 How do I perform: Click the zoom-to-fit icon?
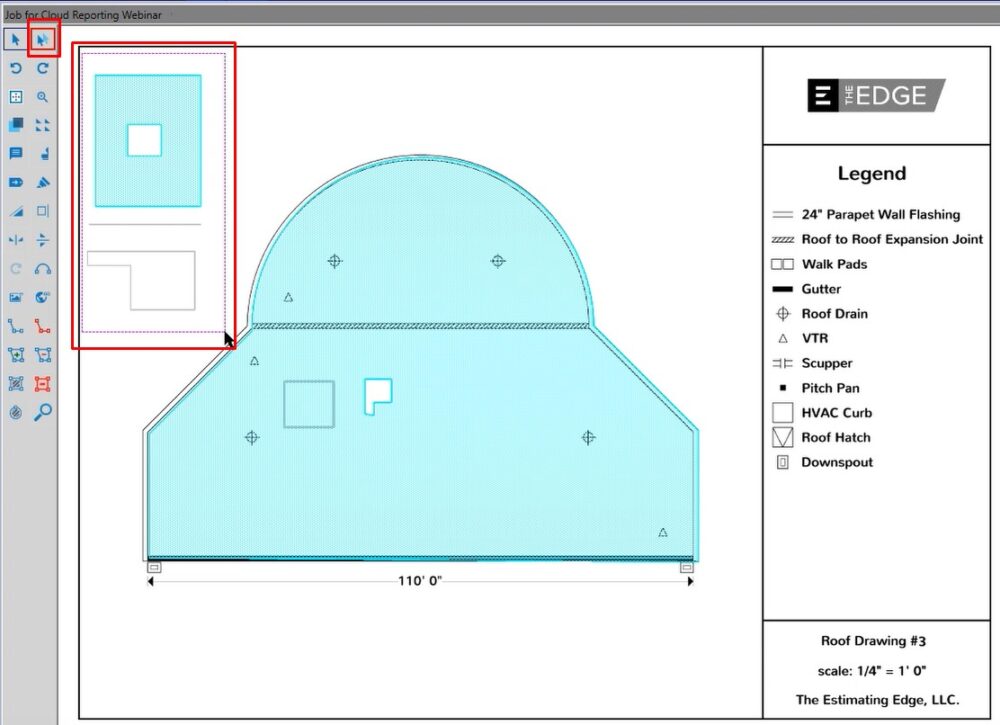point(16,97)
